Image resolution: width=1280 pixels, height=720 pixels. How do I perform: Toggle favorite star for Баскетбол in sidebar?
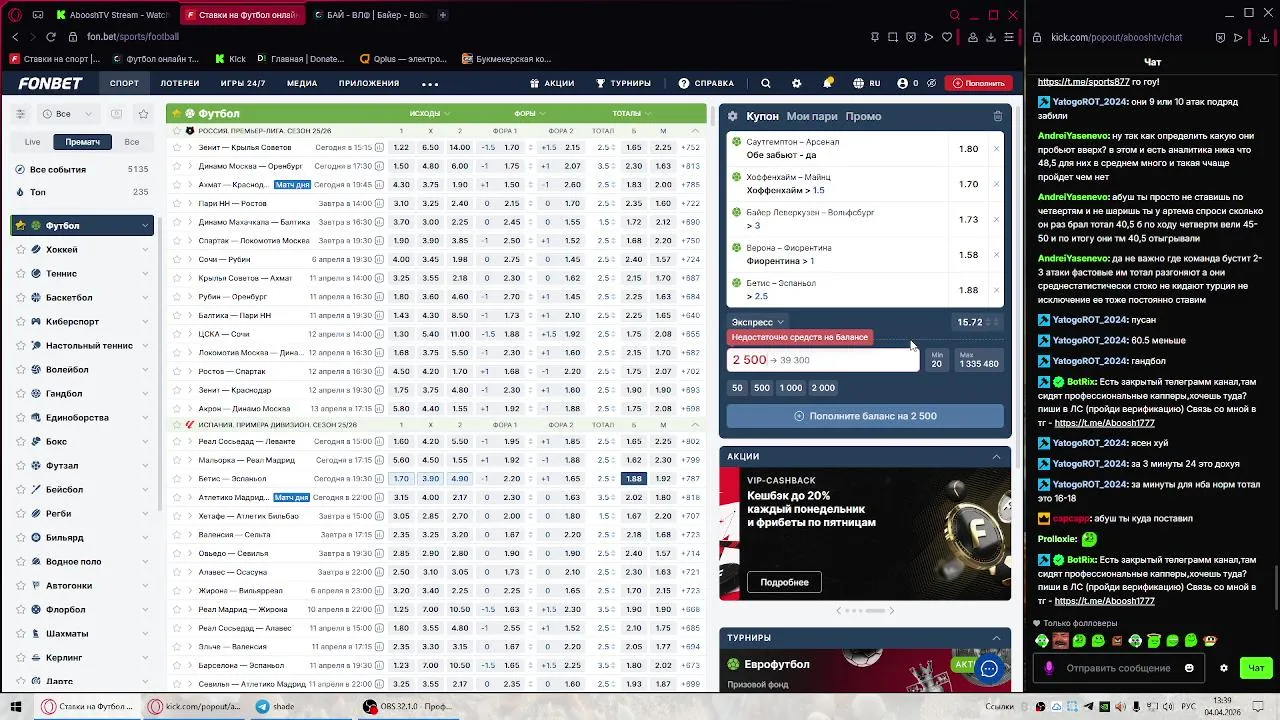coord(21,298)
